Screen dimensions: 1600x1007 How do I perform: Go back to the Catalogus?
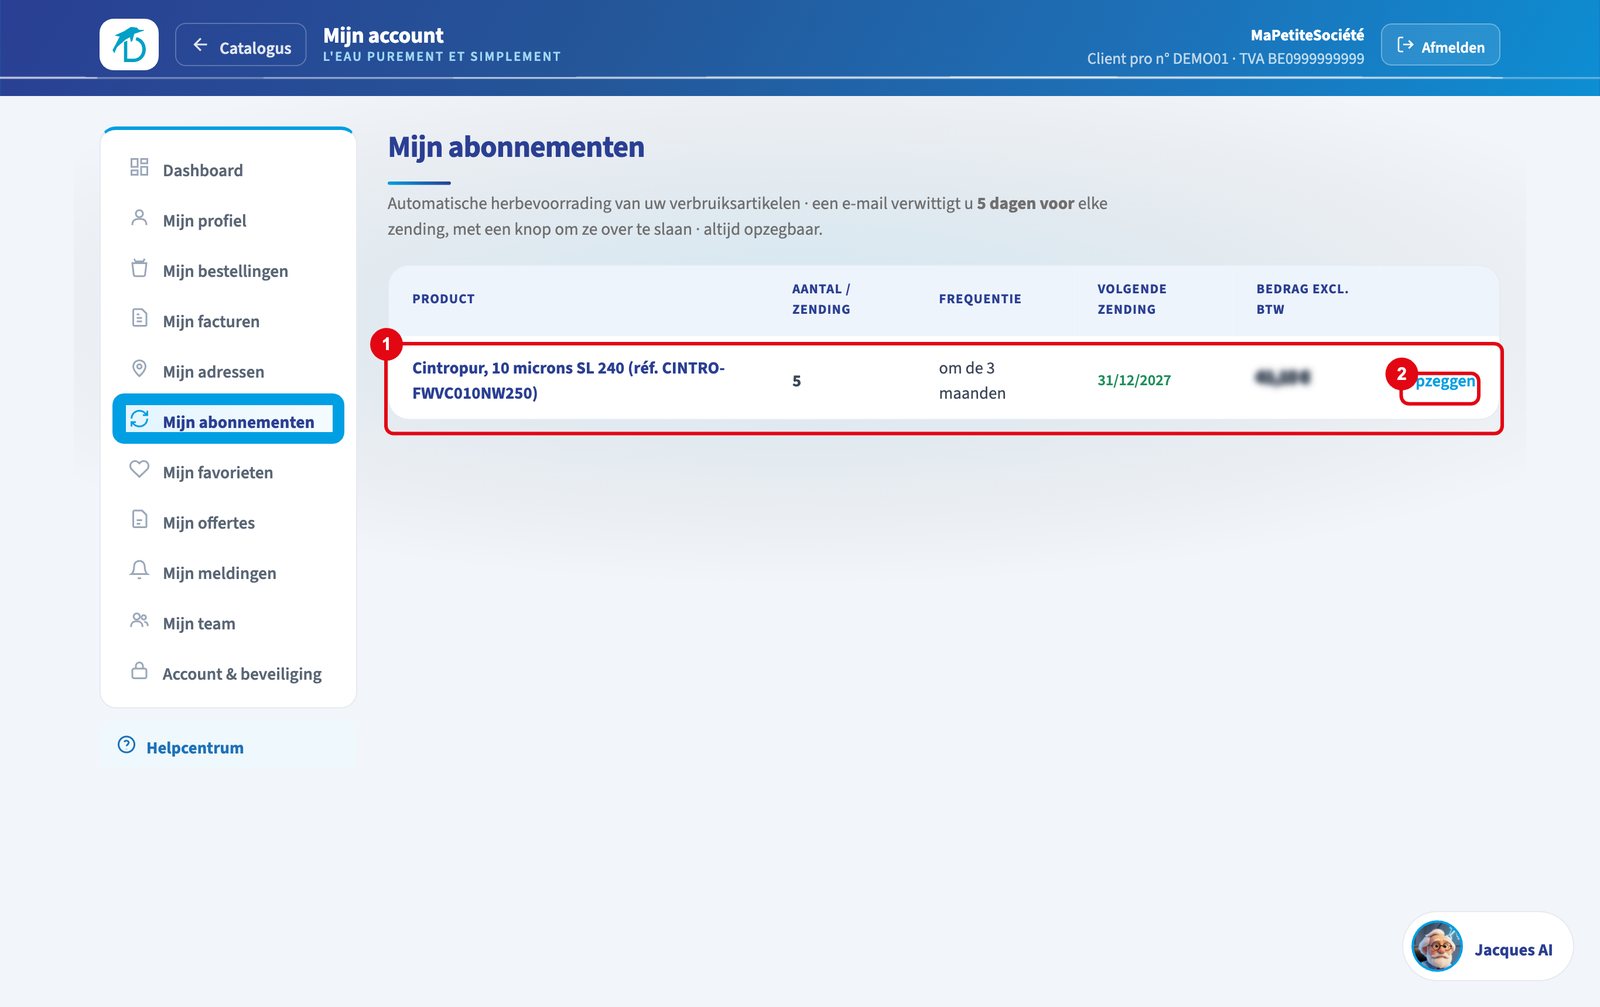pyautogui.click(x=241, y=45)
